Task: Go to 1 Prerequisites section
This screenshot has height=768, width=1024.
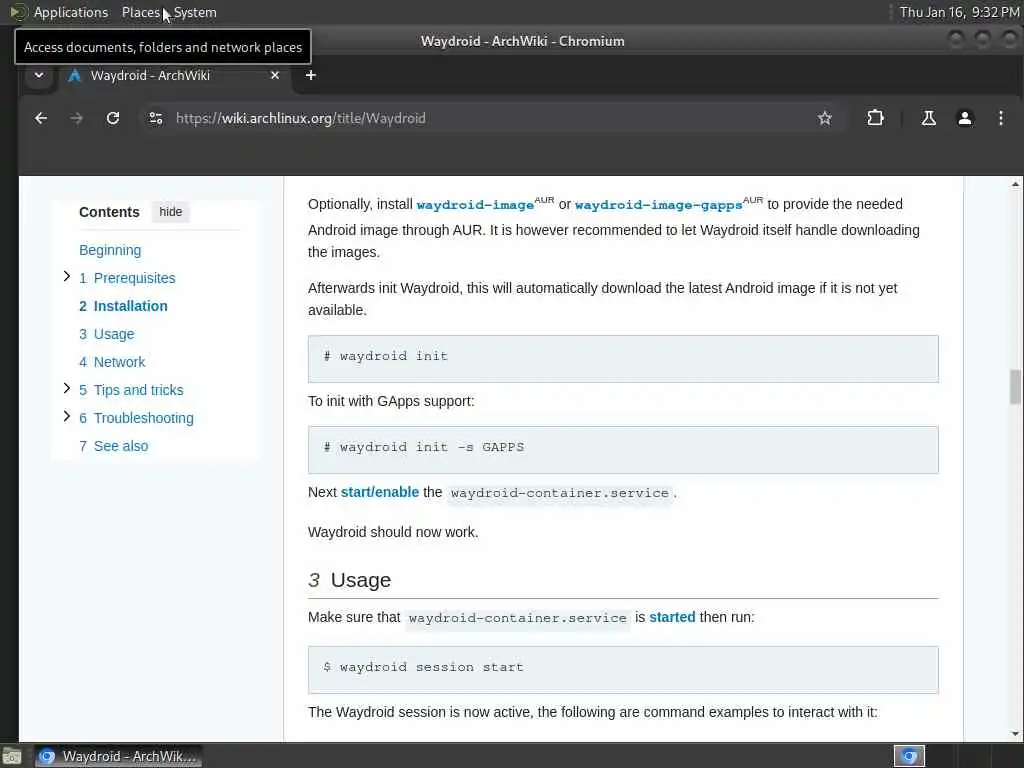Action: click(x=127, y=278)
